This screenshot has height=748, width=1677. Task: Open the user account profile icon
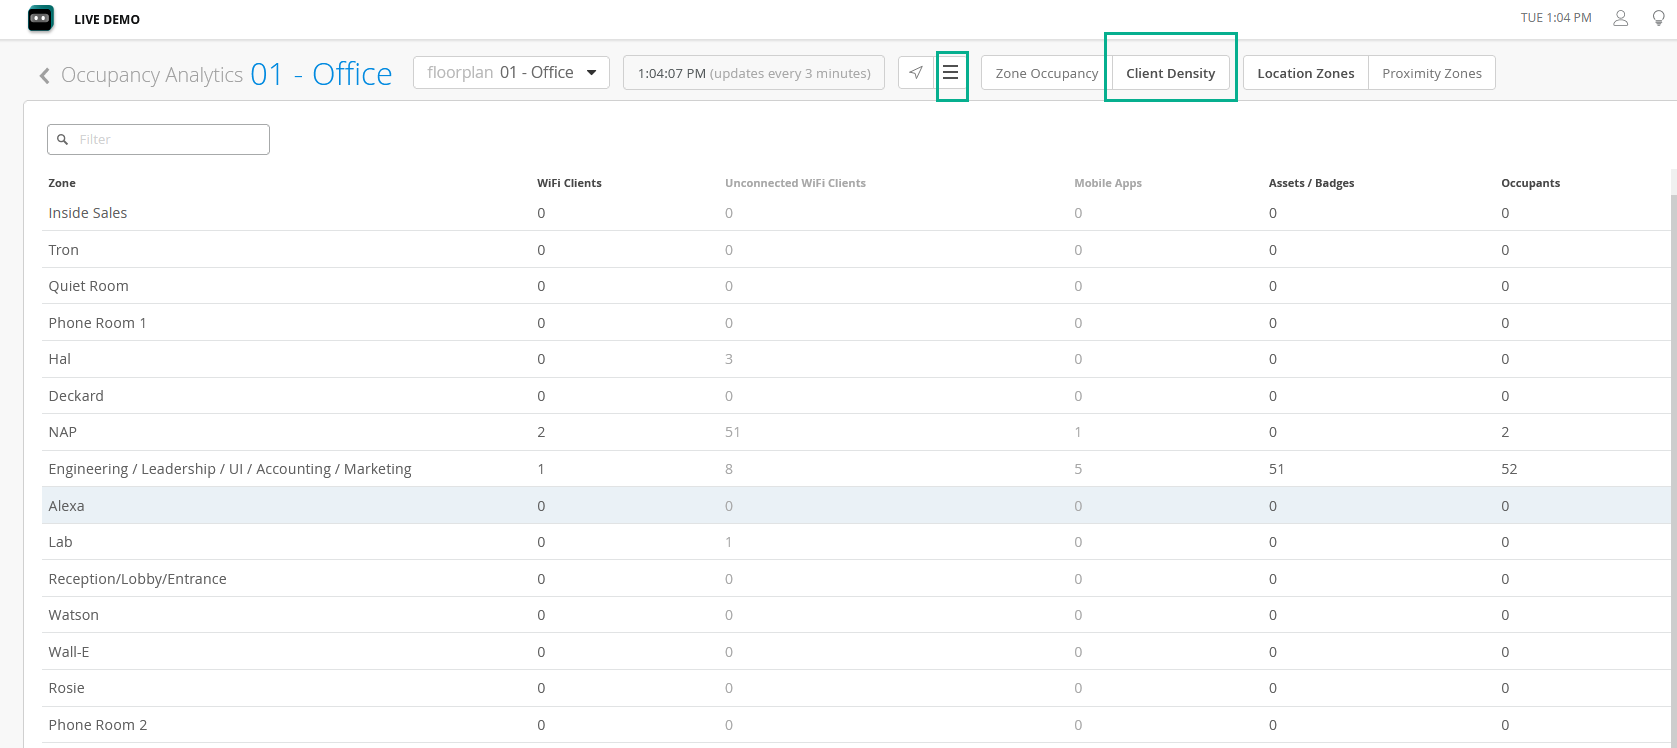[x=1621, y=18]
